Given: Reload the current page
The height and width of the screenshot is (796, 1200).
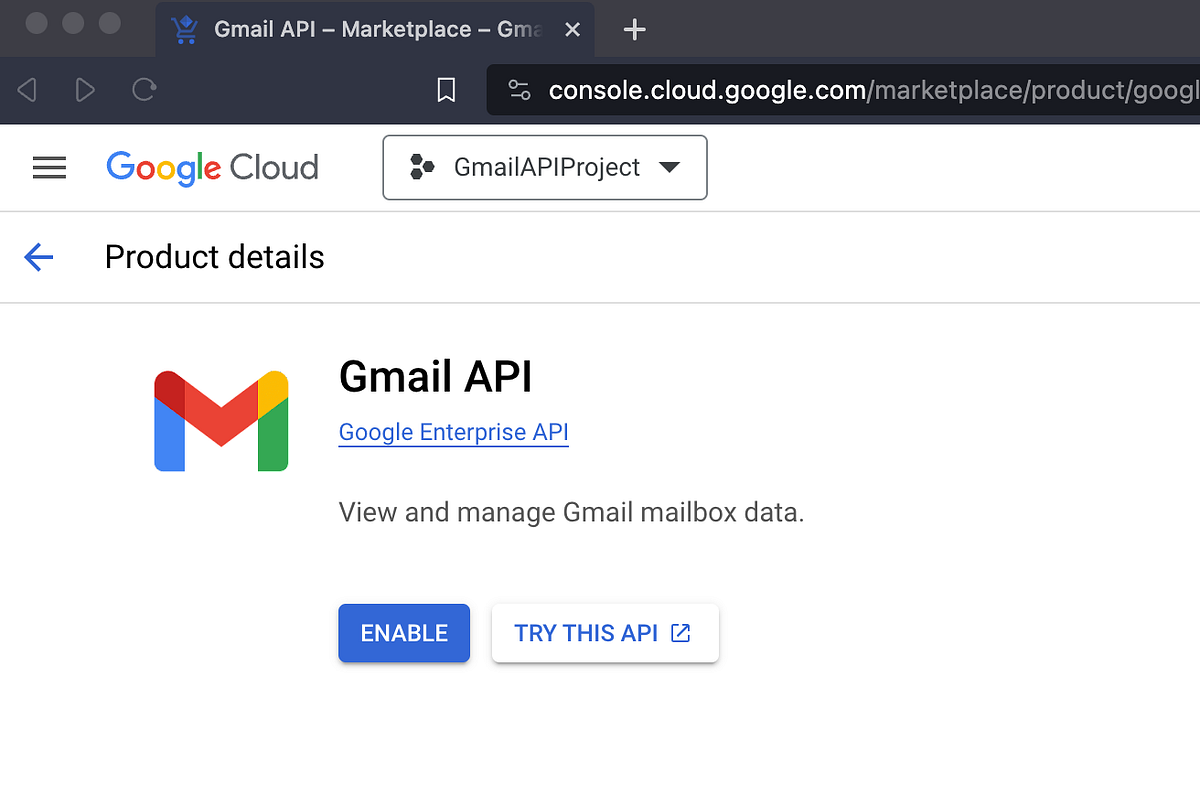Looking at the screenshot, I should 143,90.
